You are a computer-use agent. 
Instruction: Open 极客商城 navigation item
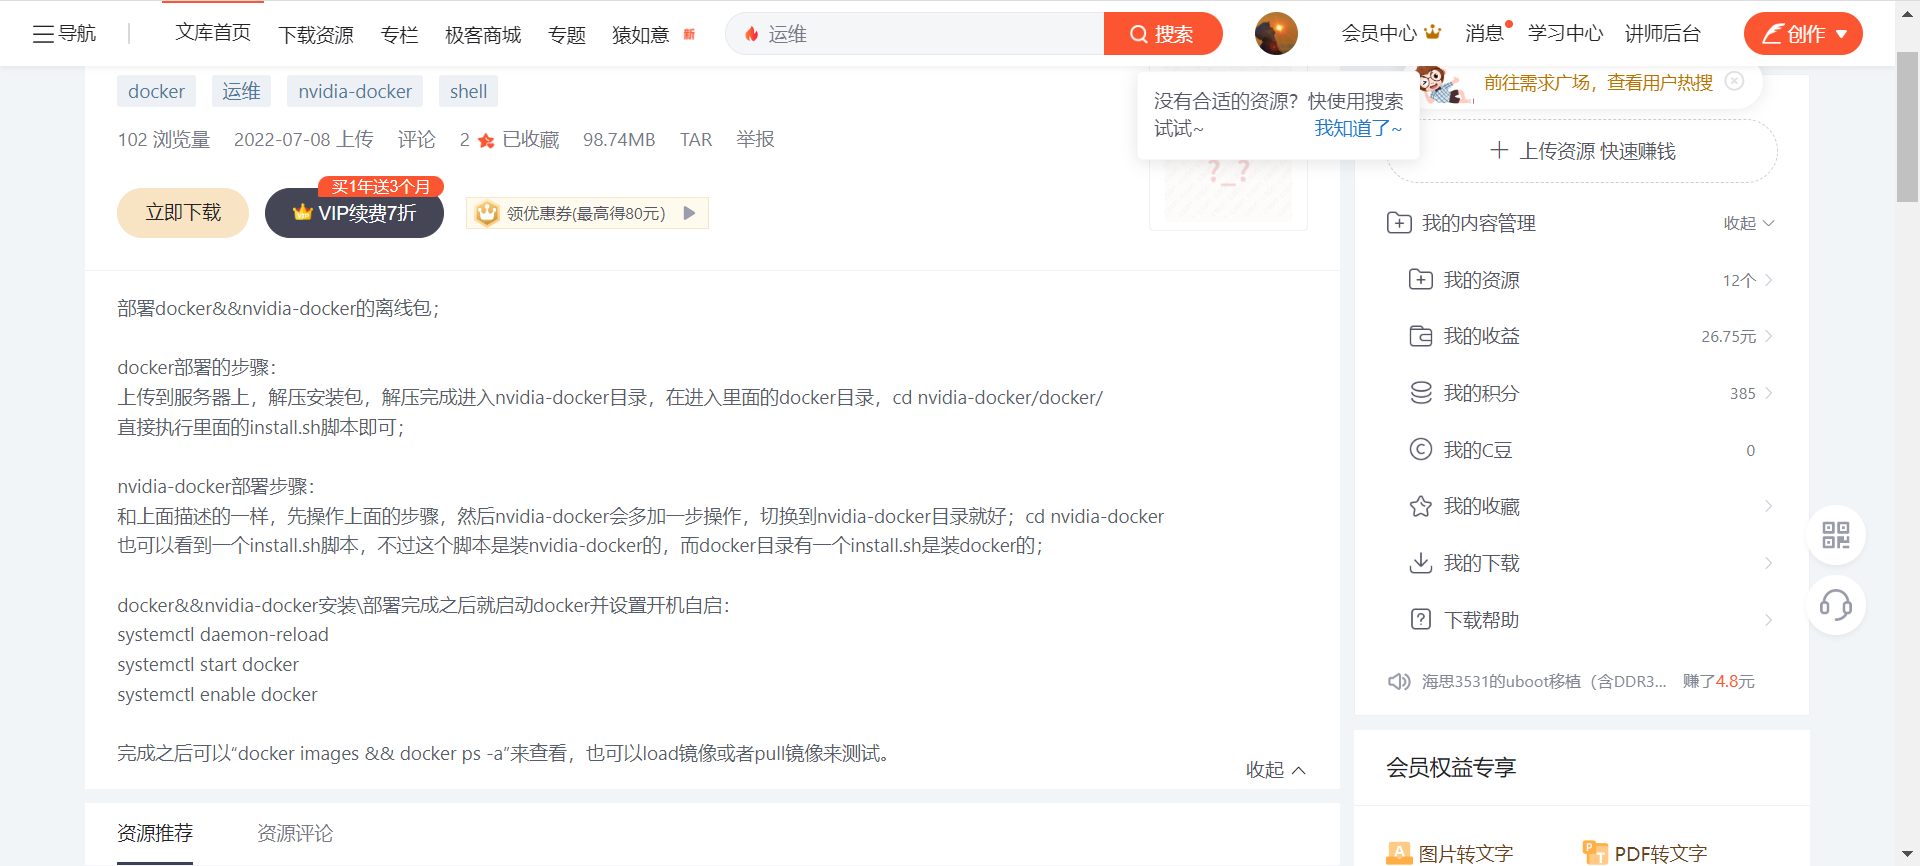pyautogui.click(x=483, y=35)
